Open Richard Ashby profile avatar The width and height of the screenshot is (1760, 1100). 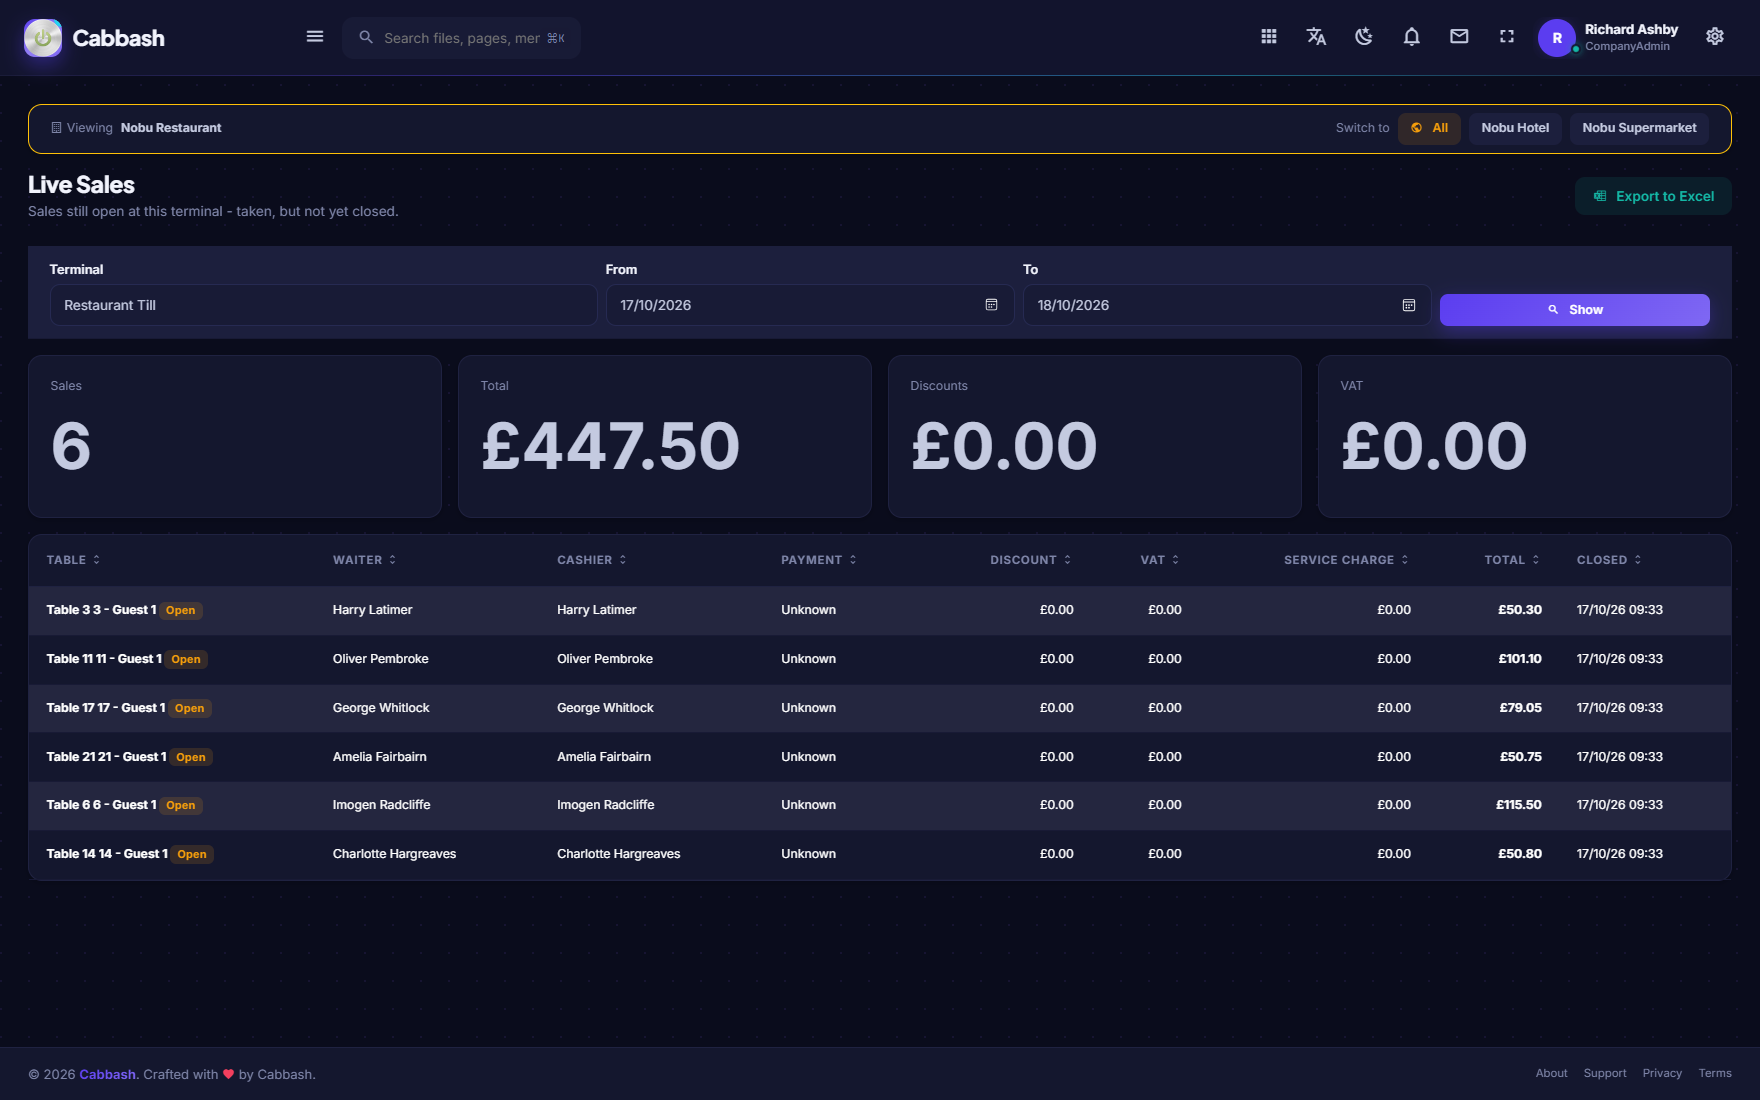[1557, 38]
